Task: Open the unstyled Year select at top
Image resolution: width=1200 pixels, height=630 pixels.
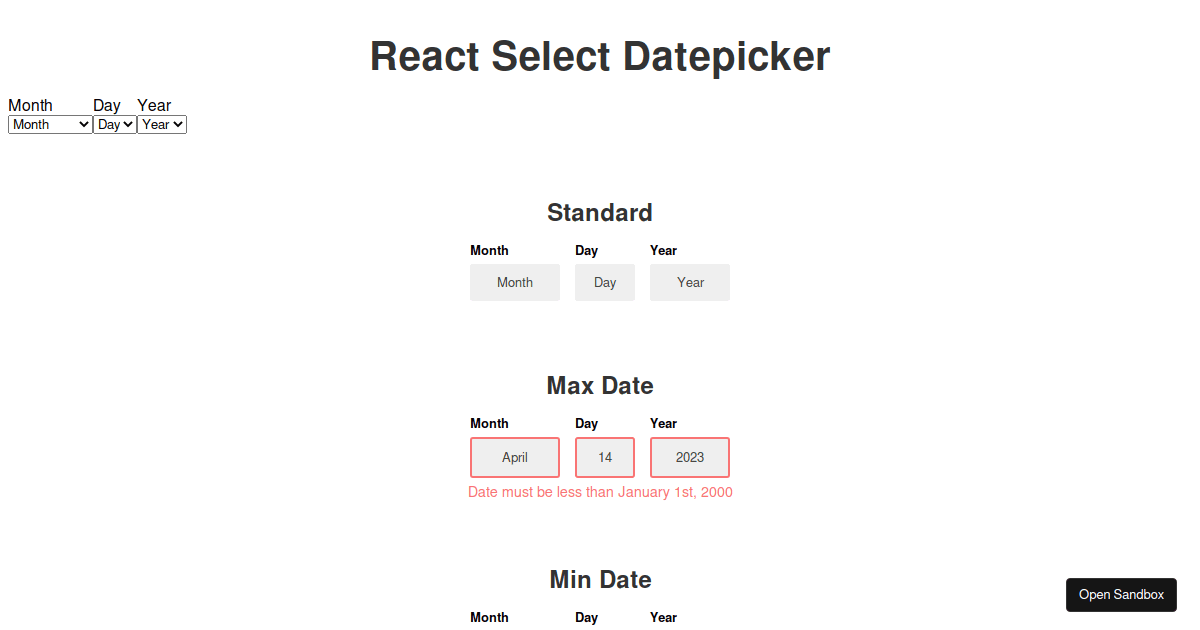Action: [162, 124]
